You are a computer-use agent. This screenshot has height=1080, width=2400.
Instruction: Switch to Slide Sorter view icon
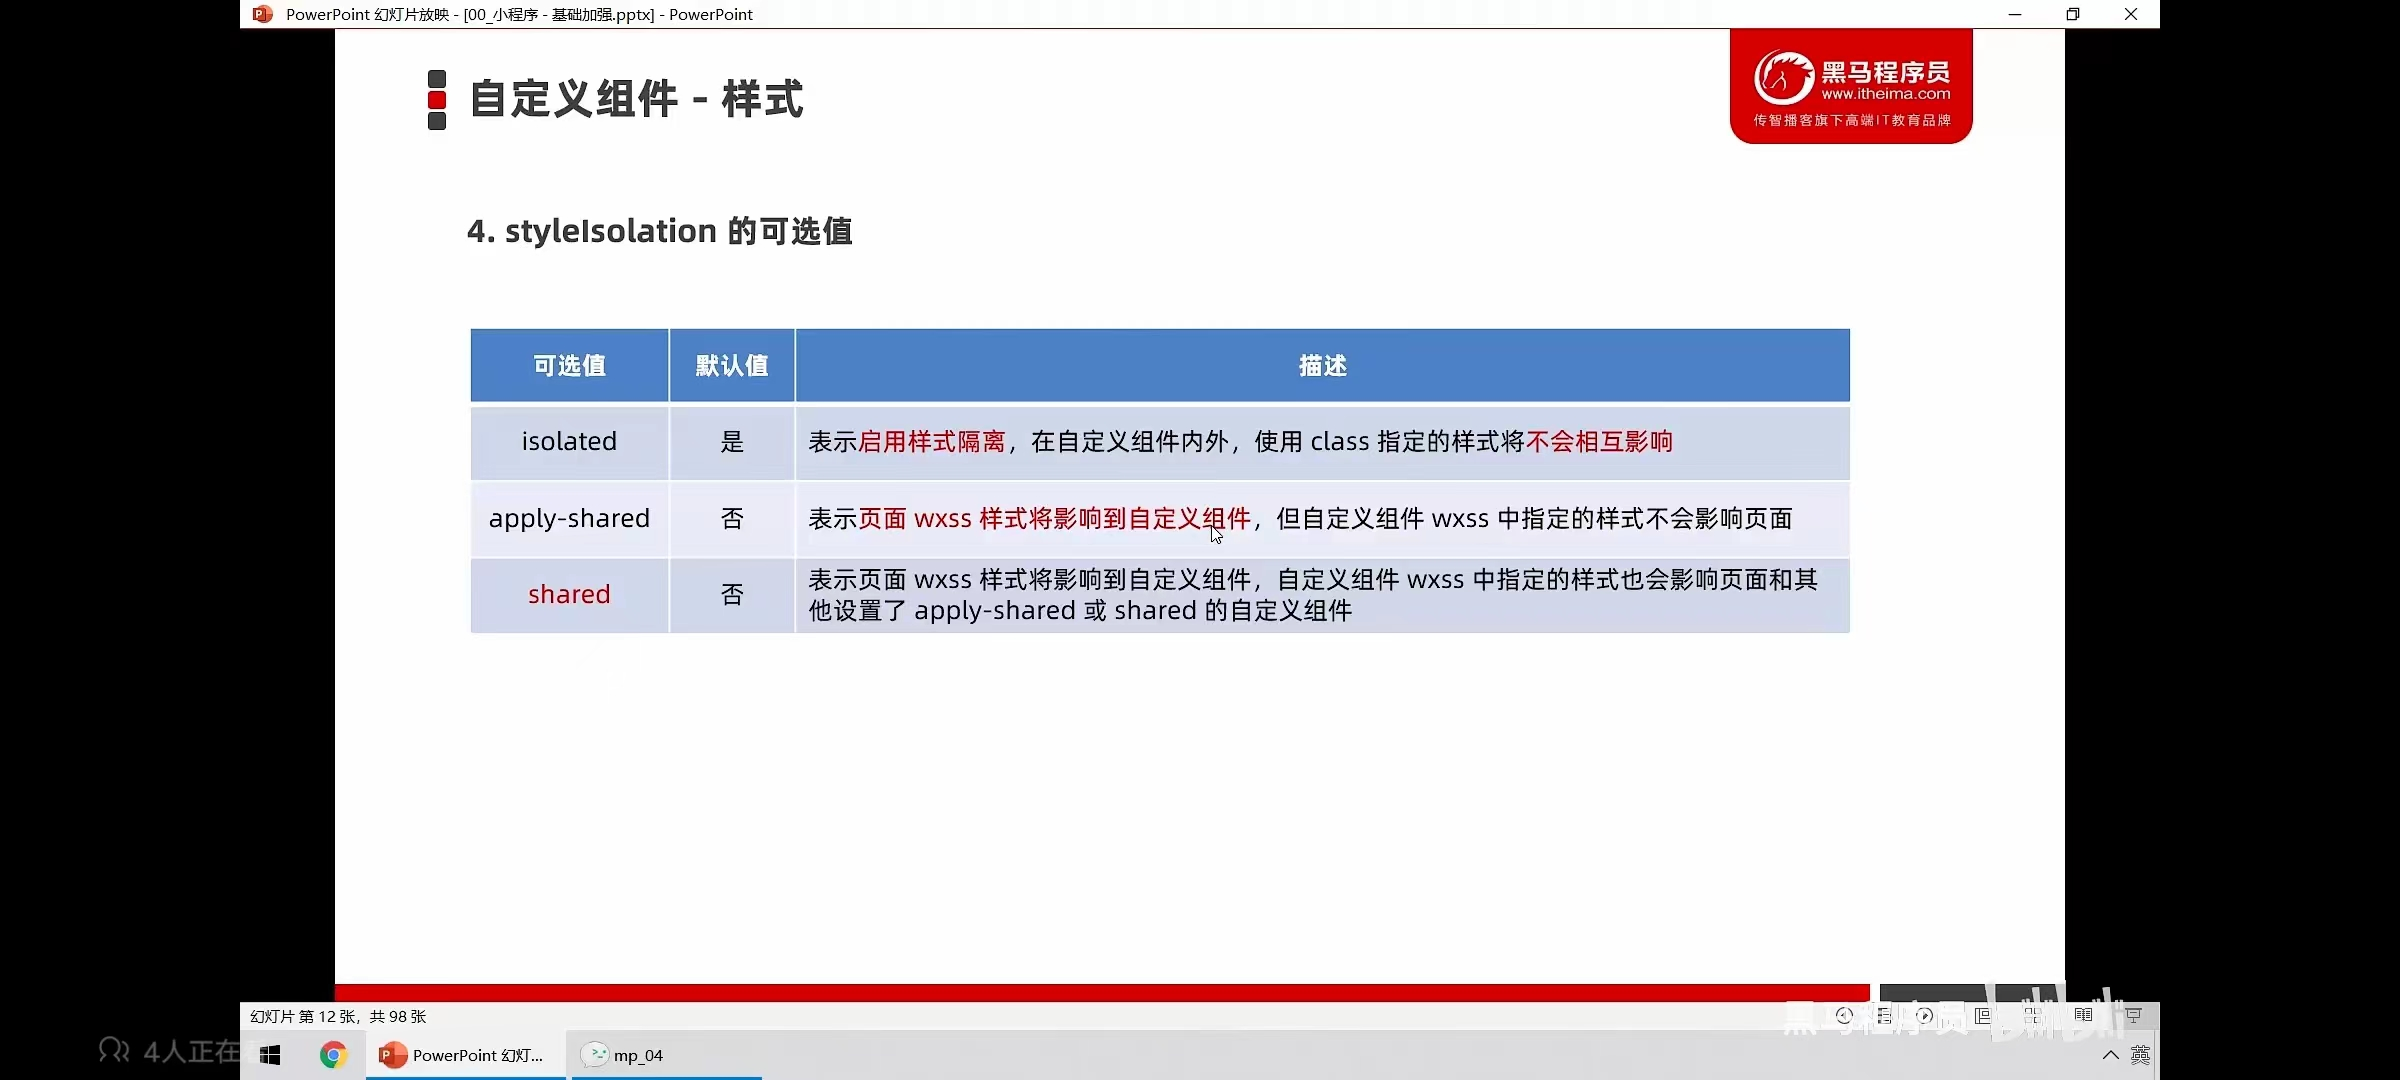pos(2033,1016)
